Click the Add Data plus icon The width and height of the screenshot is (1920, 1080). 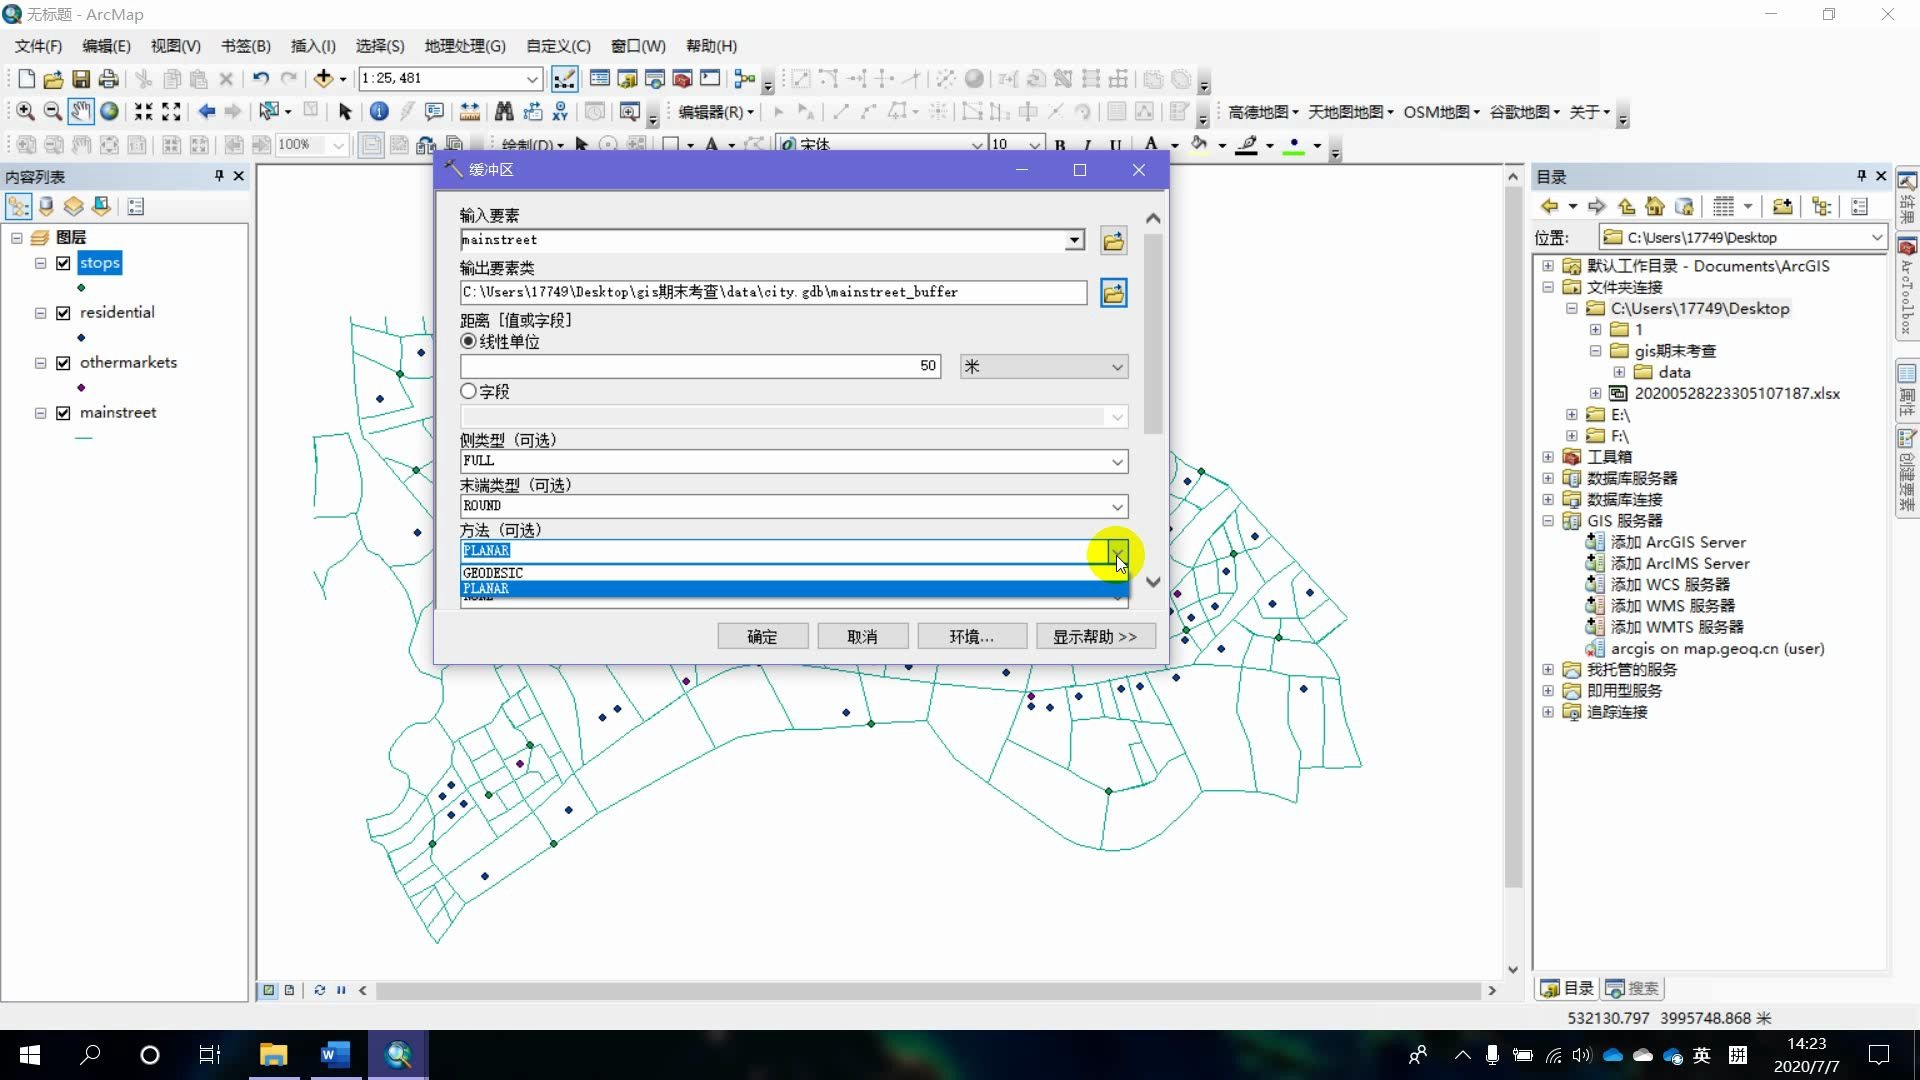point(323,78)
